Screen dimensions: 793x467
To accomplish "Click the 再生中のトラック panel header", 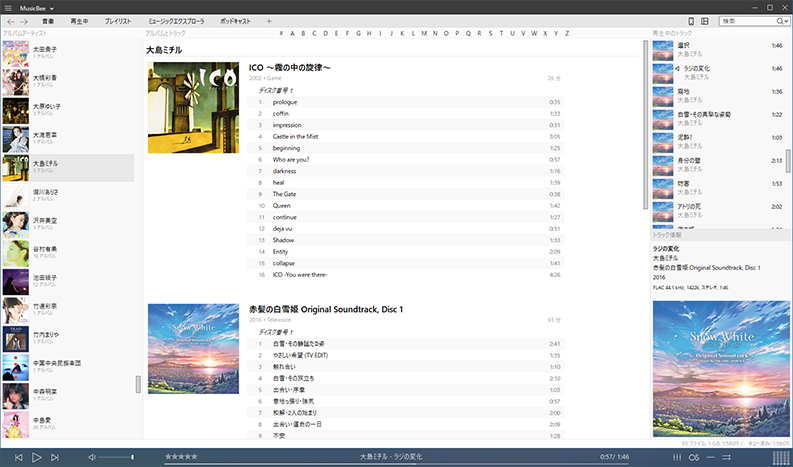I will [x=672, y=33].
